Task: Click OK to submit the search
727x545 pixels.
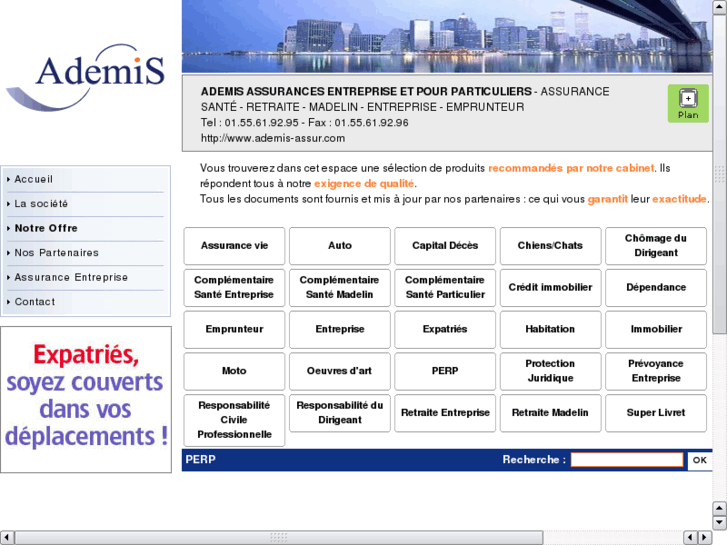Action: tap(700, 460)
